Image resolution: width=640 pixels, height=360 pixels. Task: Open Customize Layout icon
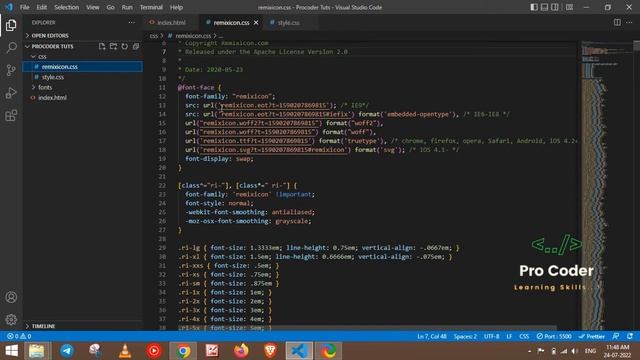(x=569, y=7)
